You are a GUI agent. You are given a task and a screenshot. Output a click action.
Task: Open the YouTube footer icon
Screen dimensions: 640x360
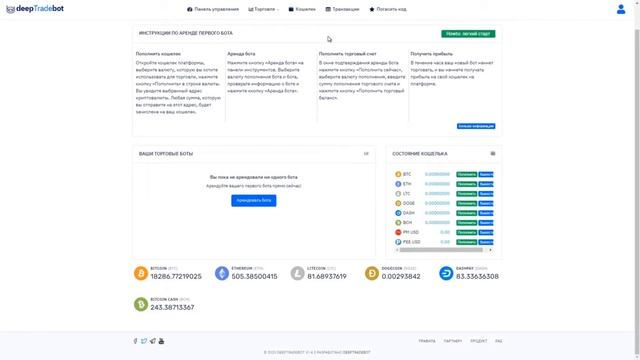point(161,341)
